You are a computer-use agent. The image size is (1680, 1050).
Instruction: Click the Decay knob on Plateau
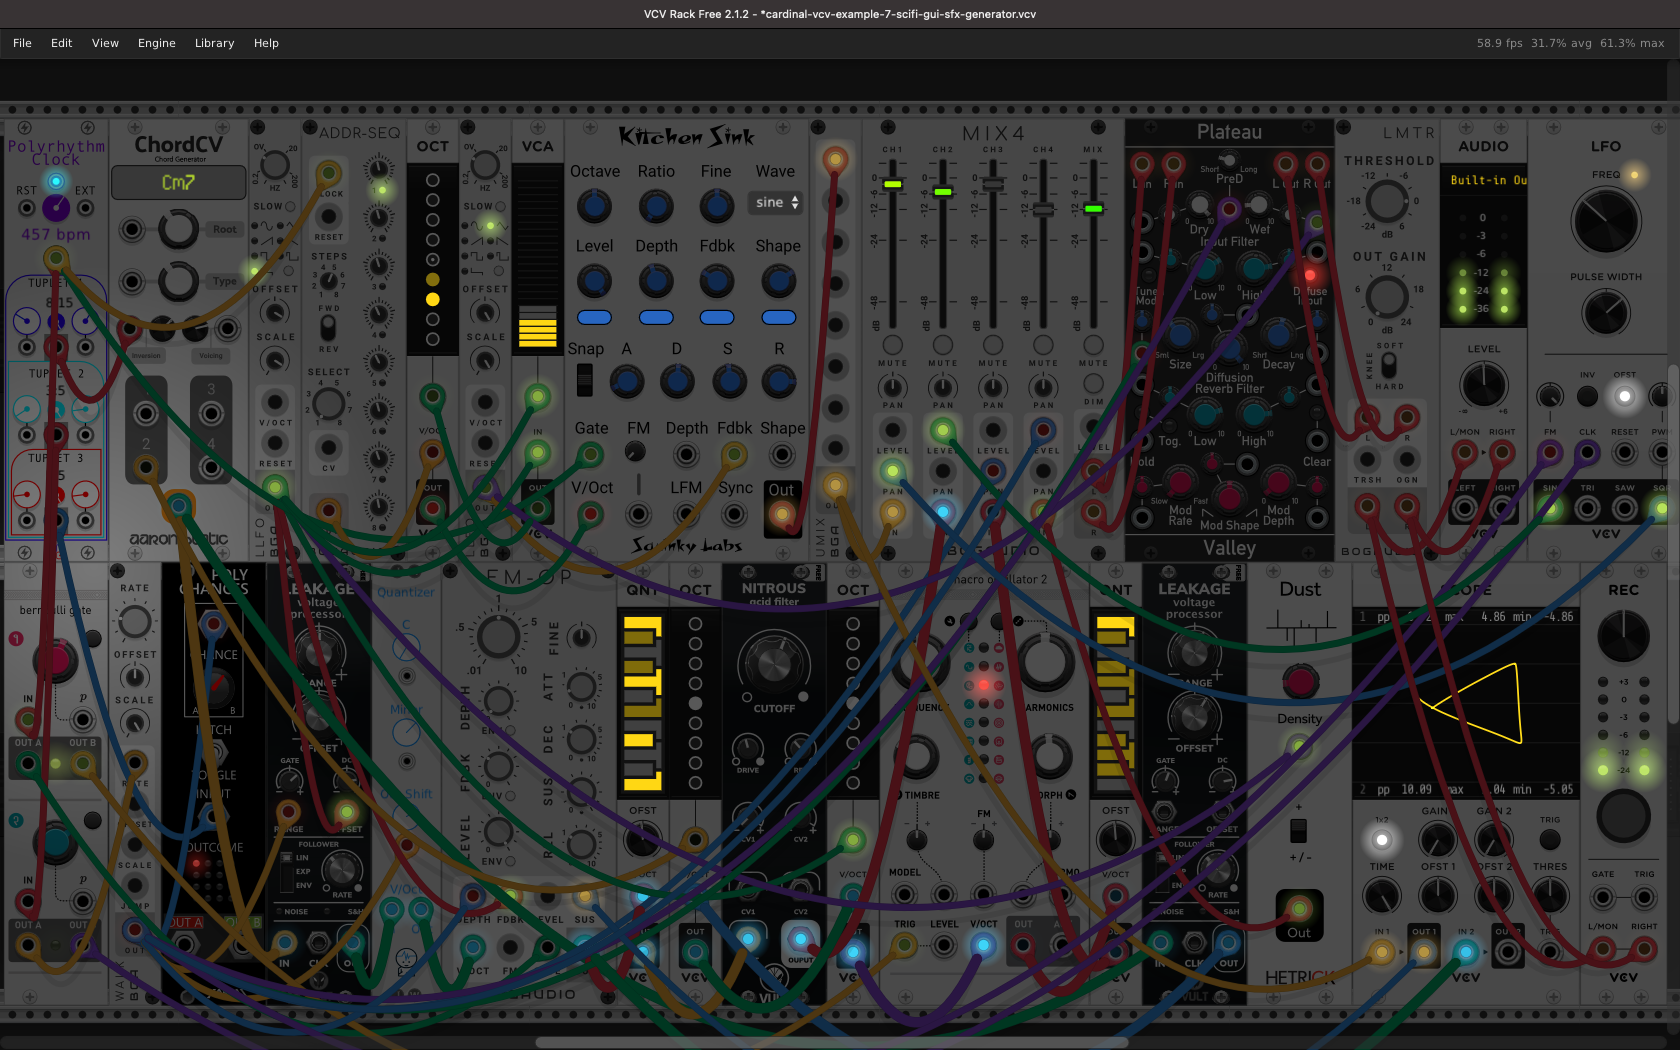(1278, 333)
